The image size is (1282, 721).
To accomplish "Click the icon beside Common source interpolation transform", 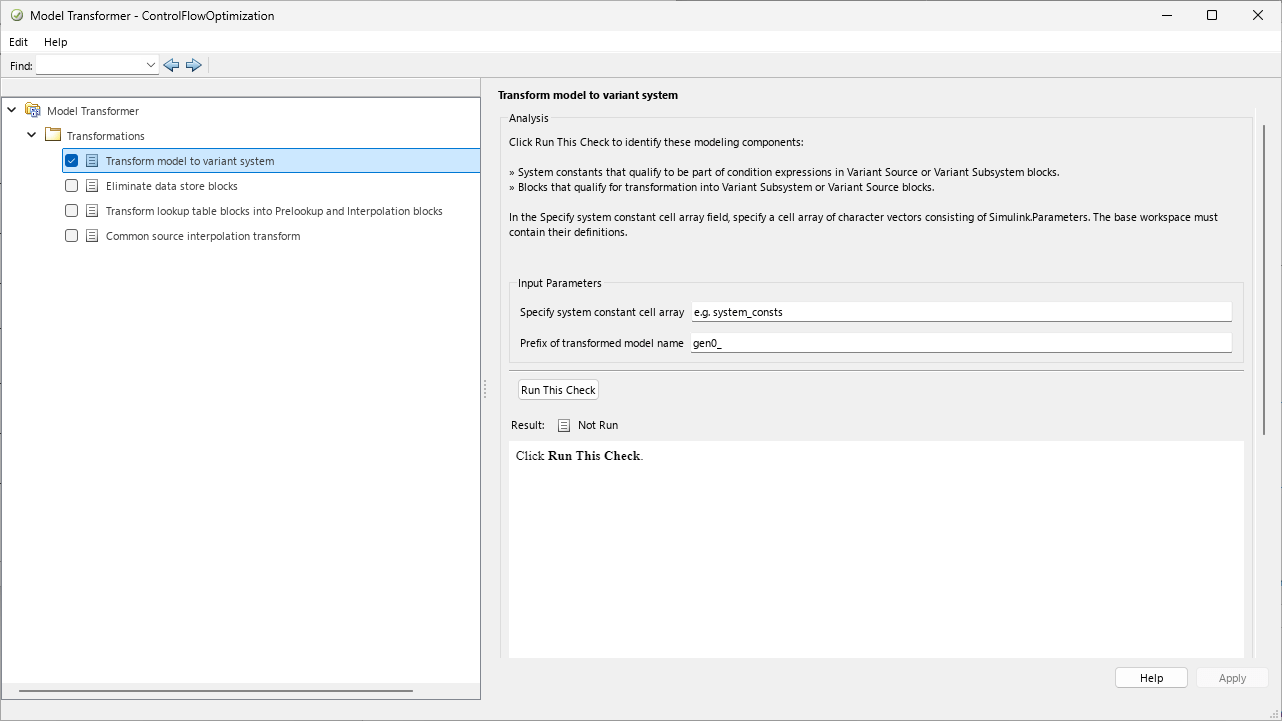I will pyautogui.click(x=92, y=236).
